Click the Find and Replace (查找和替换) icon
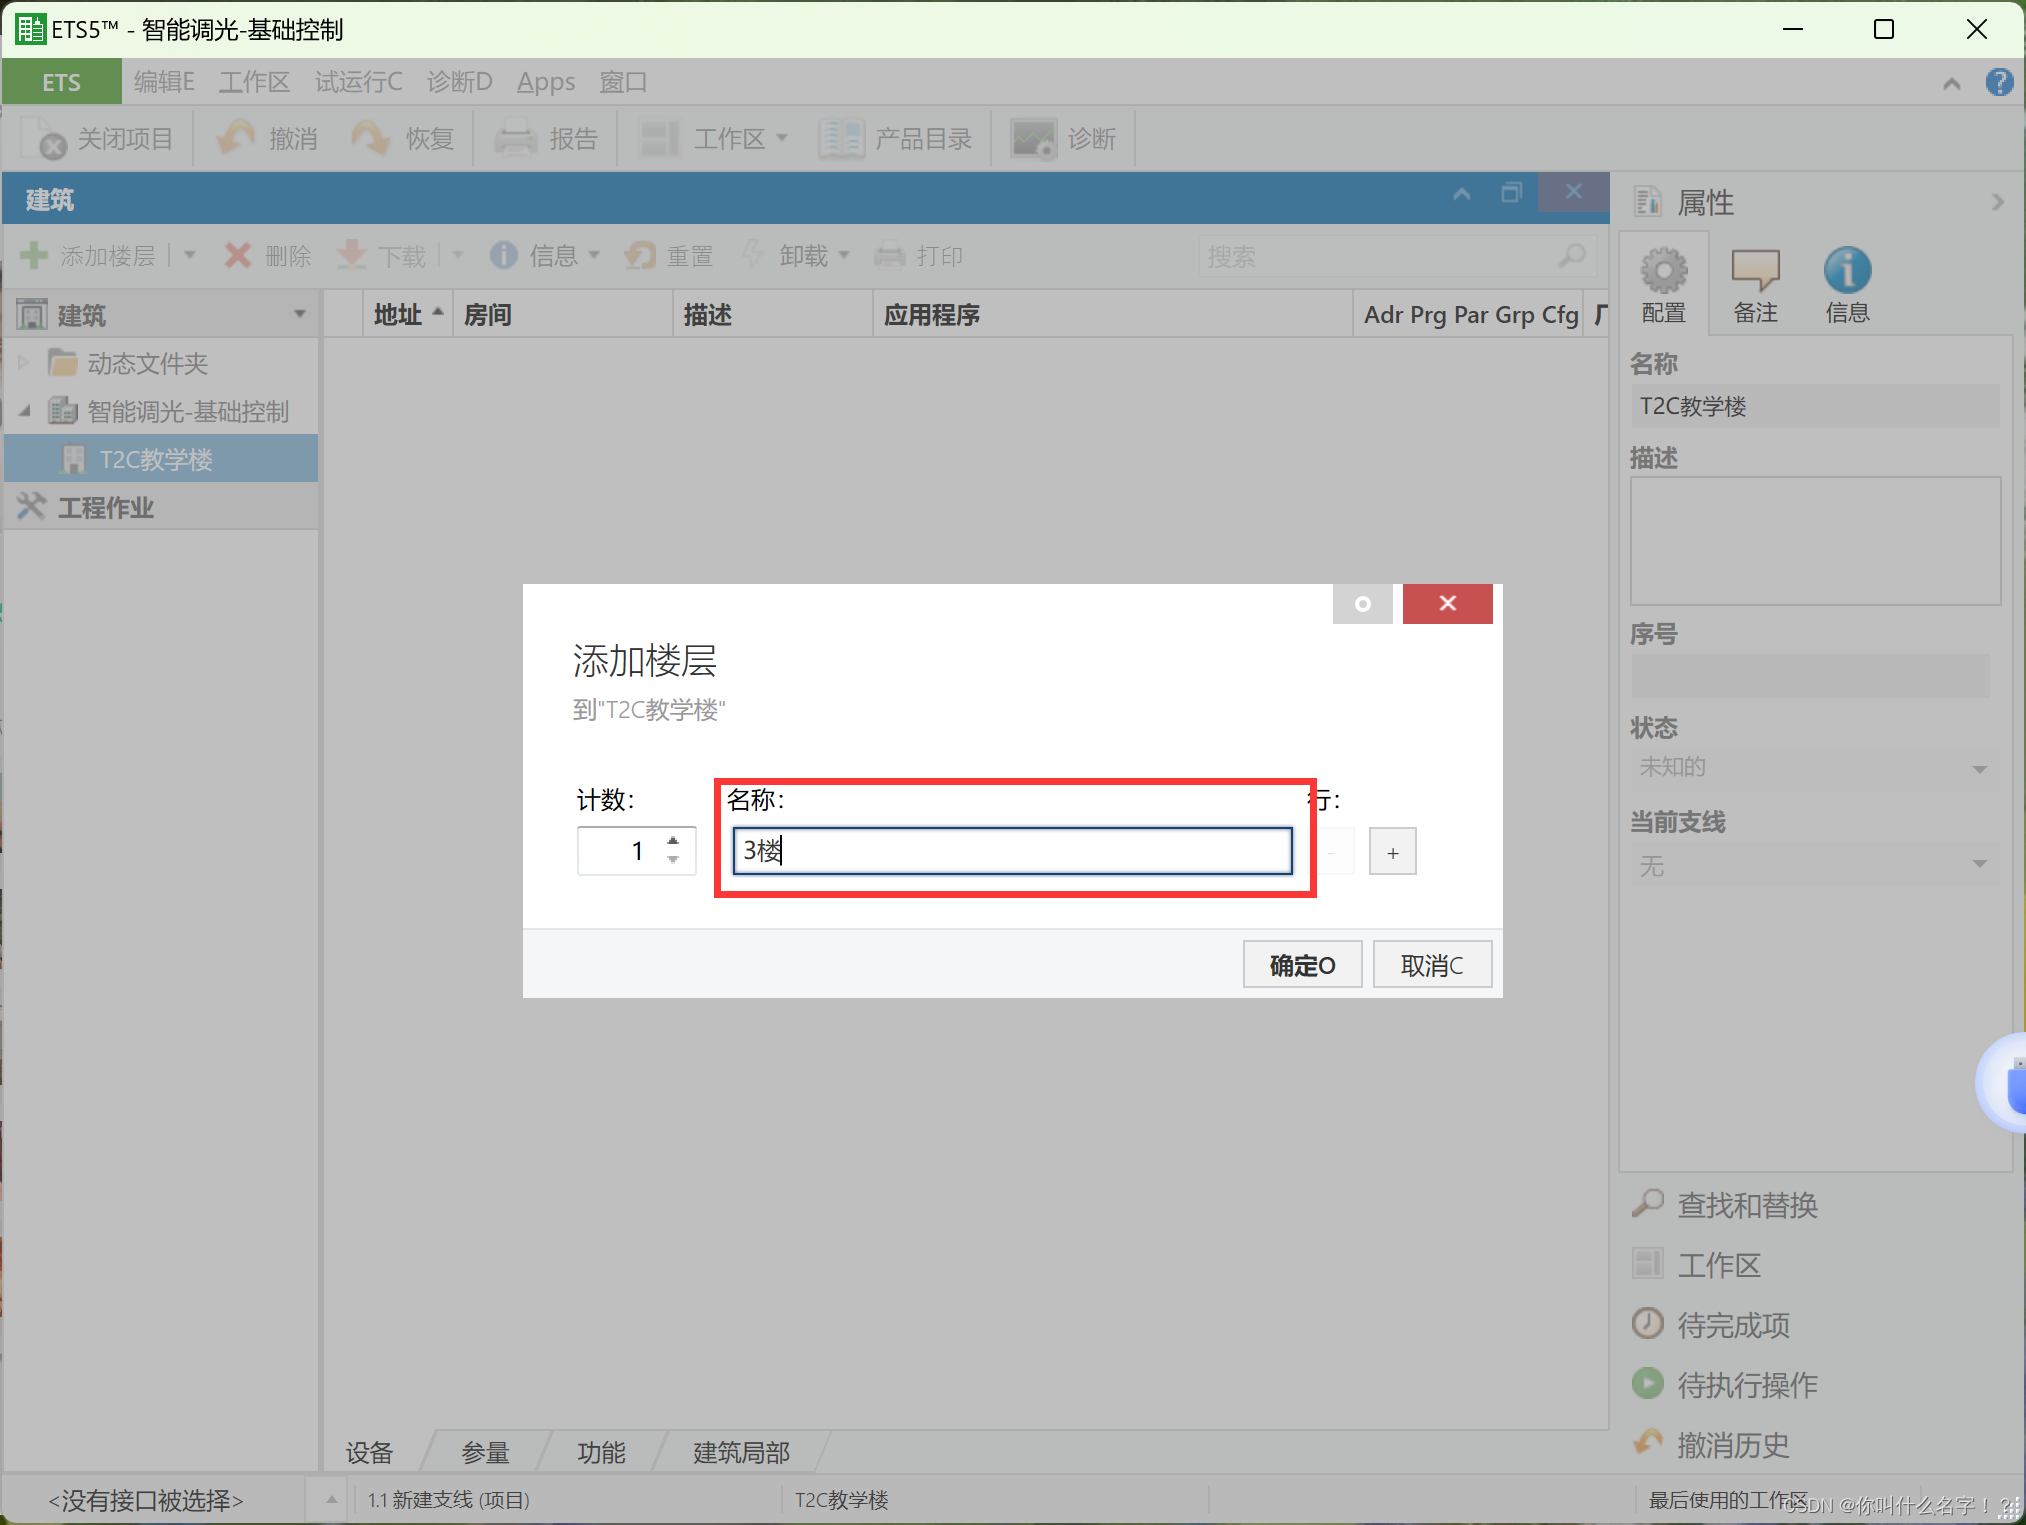This screenshot has width=2026, height=1525. (1648, 1204)
